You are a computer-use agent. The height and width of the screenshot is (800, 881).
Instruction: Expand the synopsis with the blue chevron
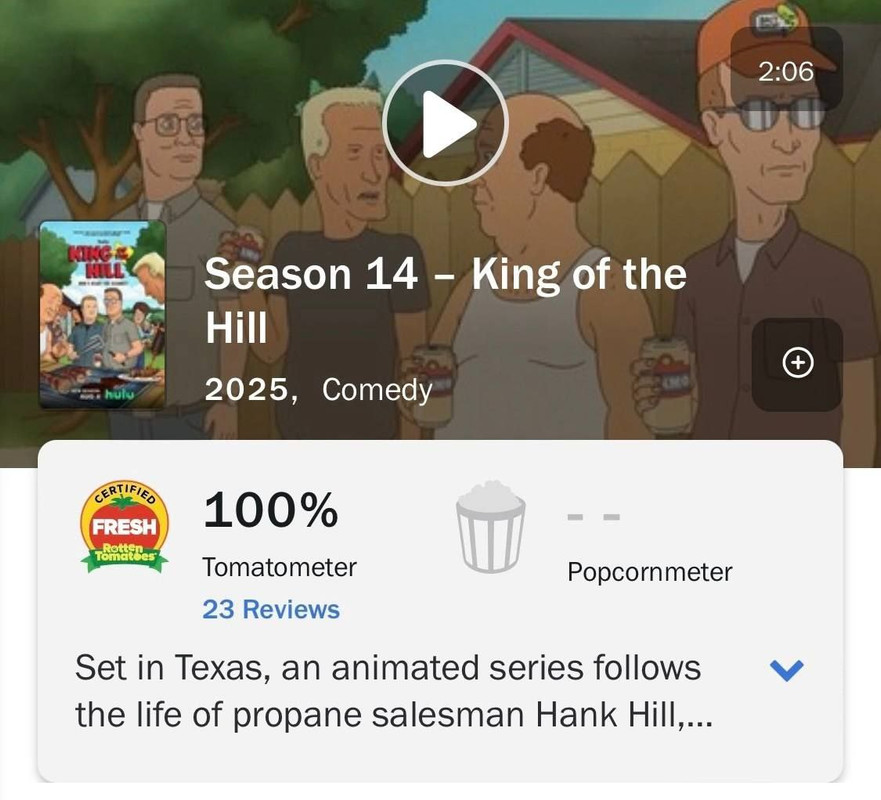pyautogui.click(x=787, y=669)
